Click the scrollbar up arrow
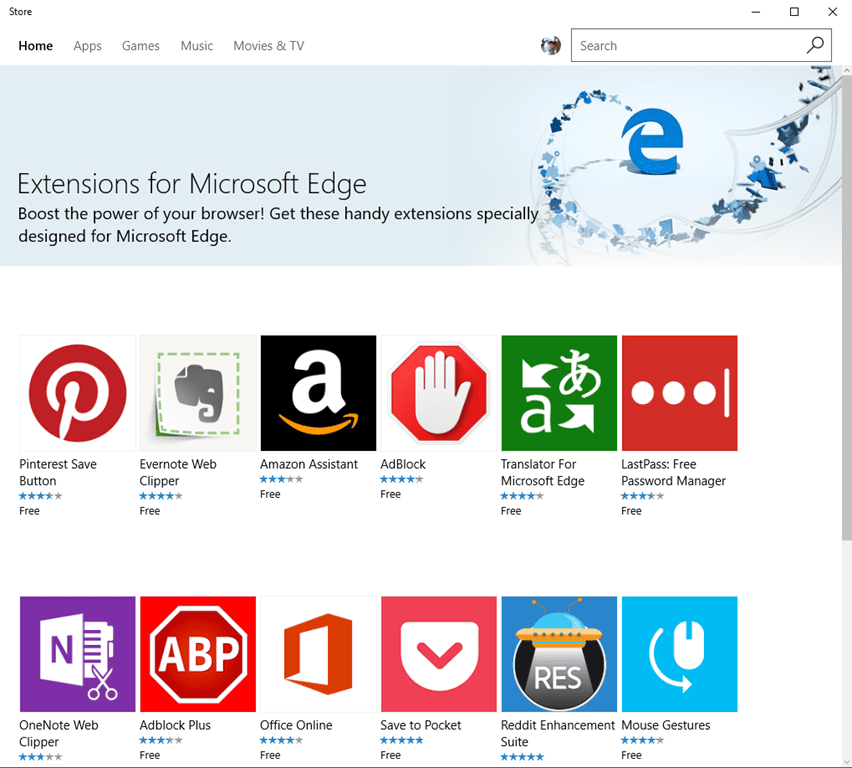The image size is (852, 768). tap(847, 71)
